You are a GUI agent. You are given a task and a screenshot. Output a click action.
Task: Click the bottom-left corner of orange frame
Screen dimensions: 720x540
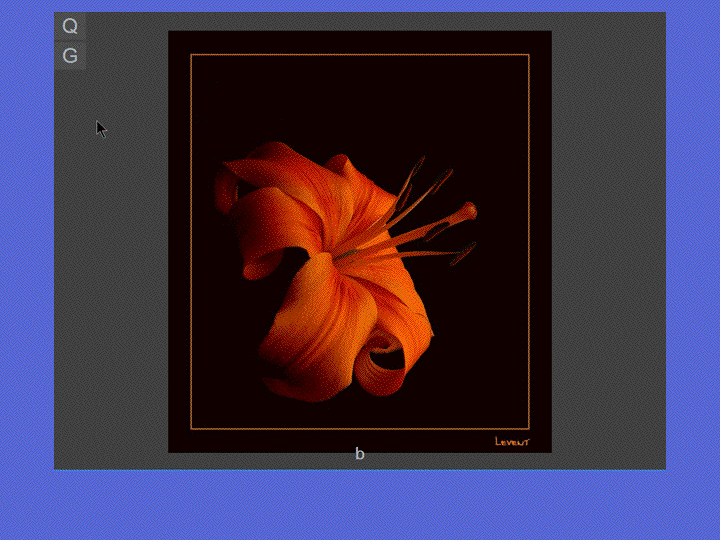click(x=192, y=429)
